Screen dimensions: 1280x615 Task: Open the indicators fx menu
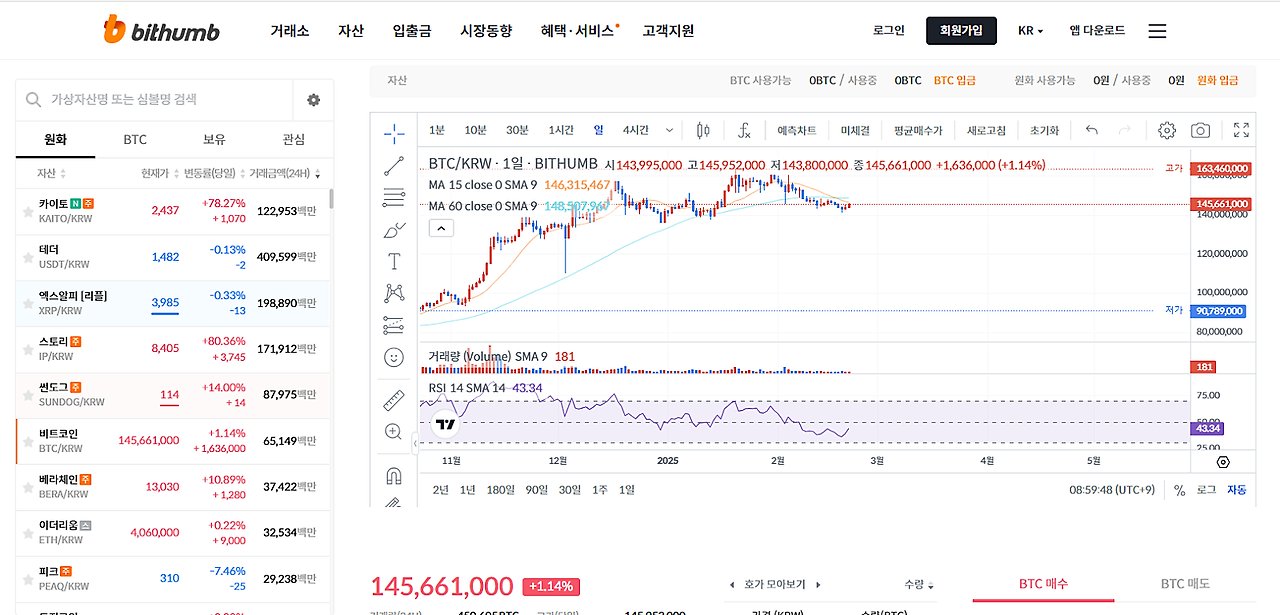(x=744, y=130)
